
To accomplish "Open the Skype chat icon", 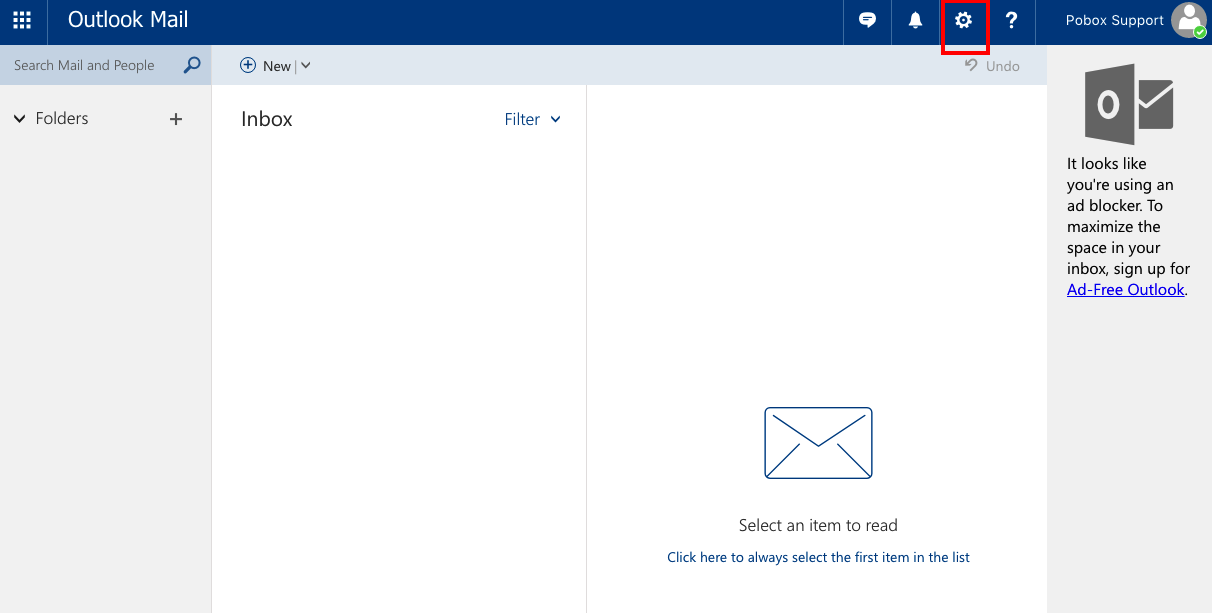I will 867,20.
